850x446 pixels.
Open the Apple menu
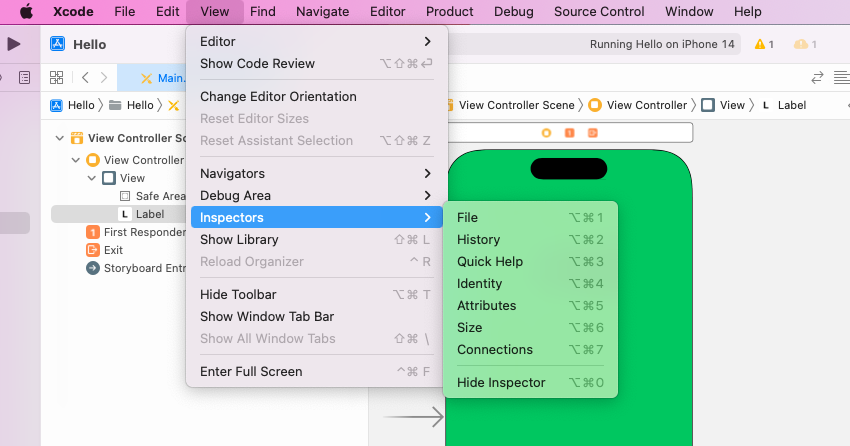(26, 11)
